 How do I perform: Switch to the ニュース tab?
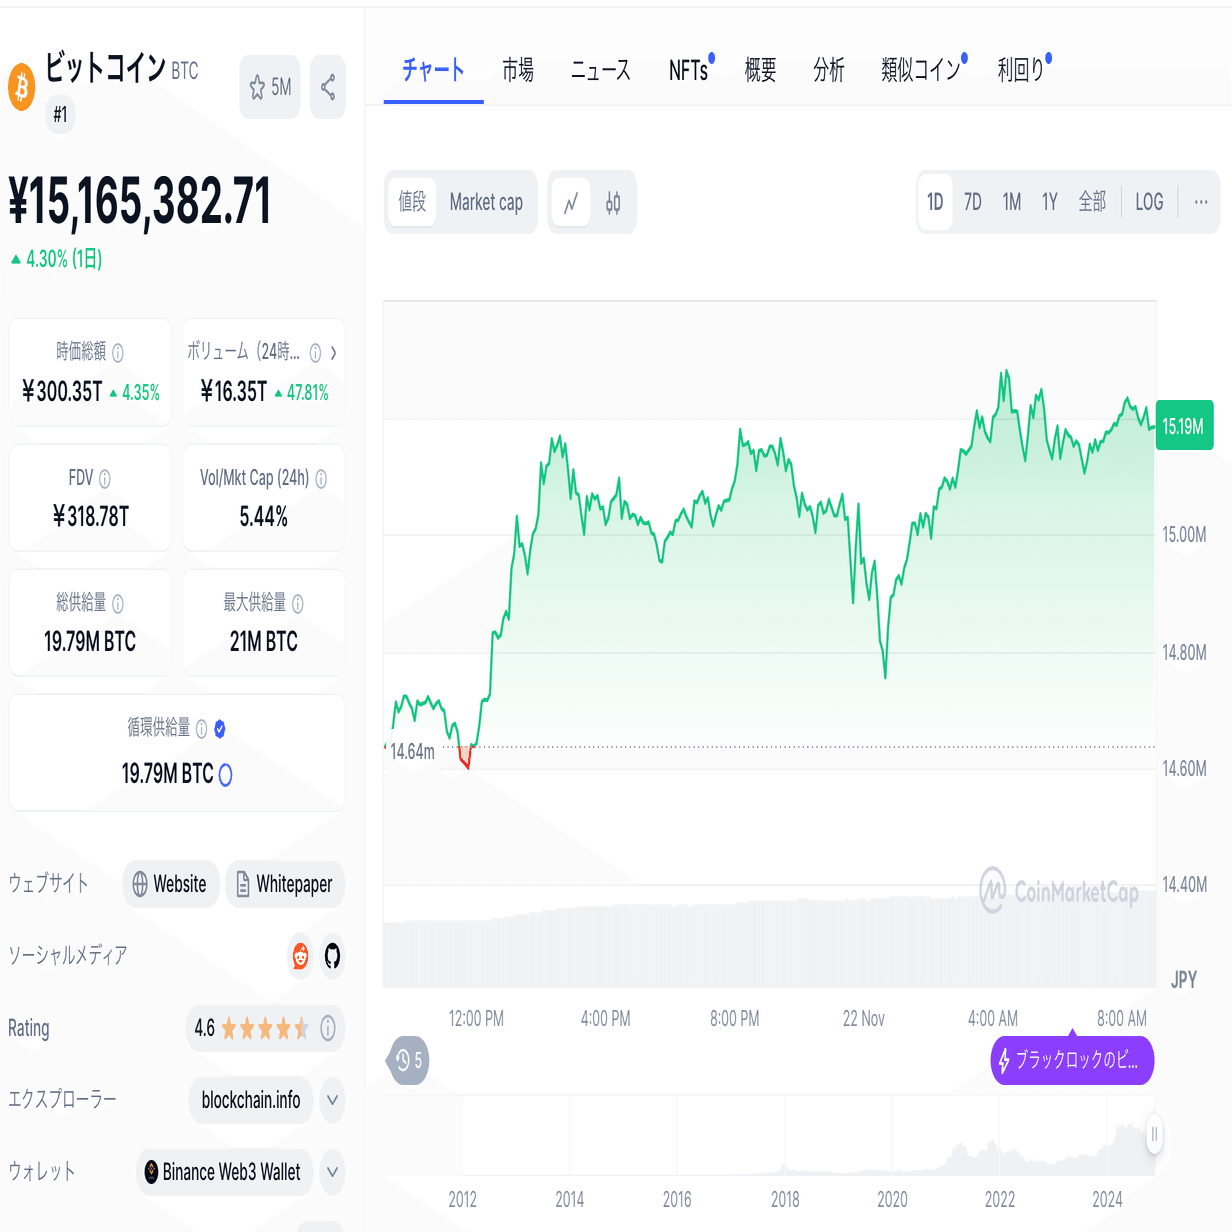click(x=600, y=70)
